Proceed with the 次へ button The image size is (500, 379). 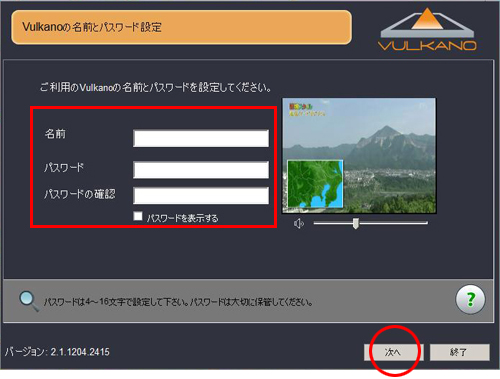point(393,352)
